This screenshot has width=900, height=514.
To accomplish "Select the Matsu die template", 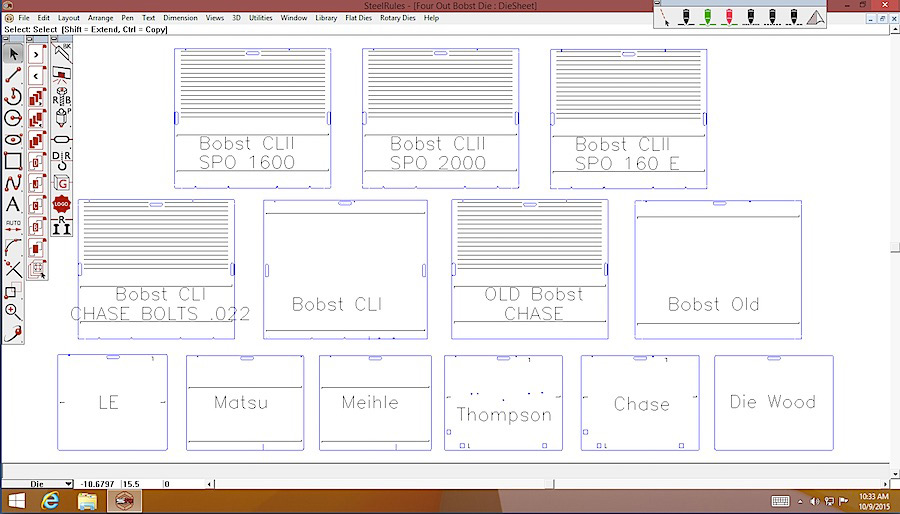I will tap(245, 403).
